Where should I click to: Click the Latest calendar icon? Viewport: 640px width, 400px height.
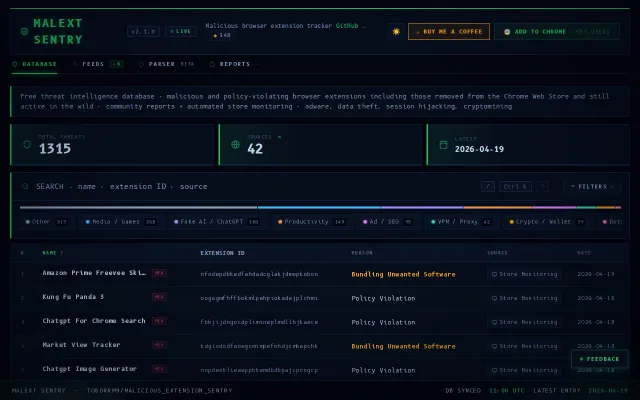tap(443, 145)
